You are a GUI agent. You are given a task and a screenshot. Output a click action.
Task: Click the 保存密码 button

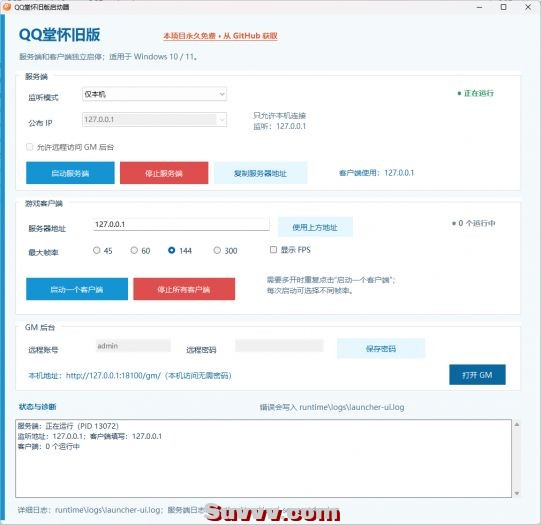(381, 349)
